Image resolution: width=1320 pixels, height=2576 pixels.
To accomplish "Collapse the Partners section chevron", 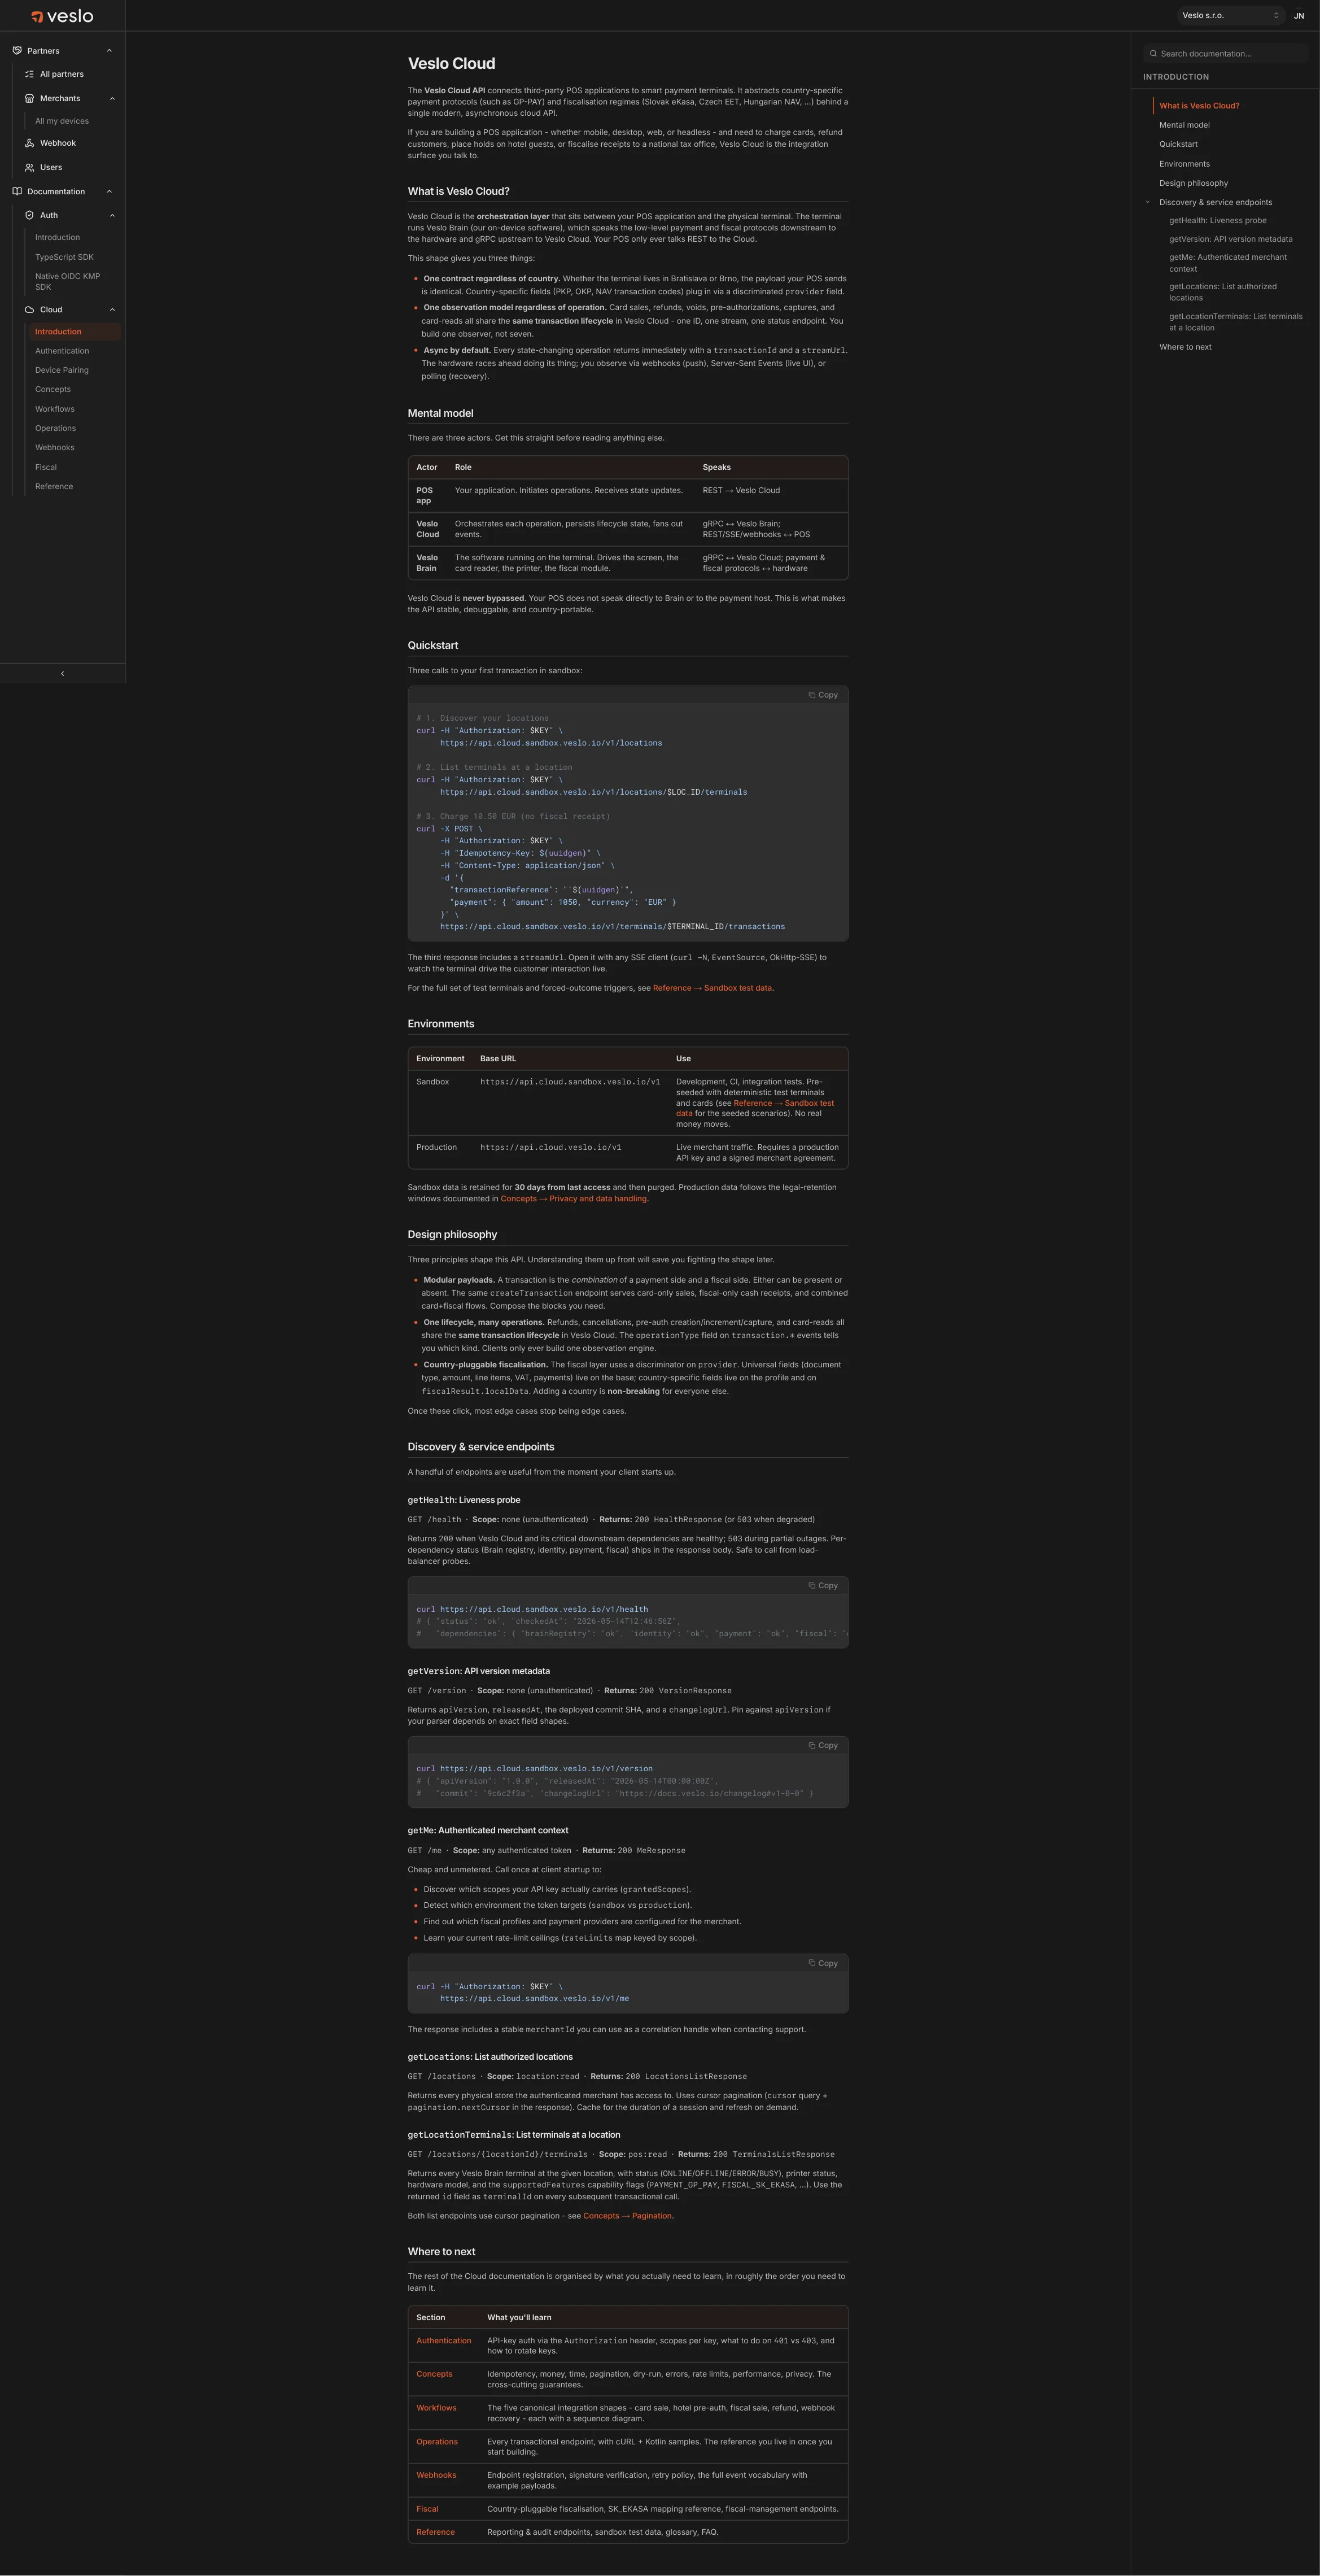I will (109, 51).
